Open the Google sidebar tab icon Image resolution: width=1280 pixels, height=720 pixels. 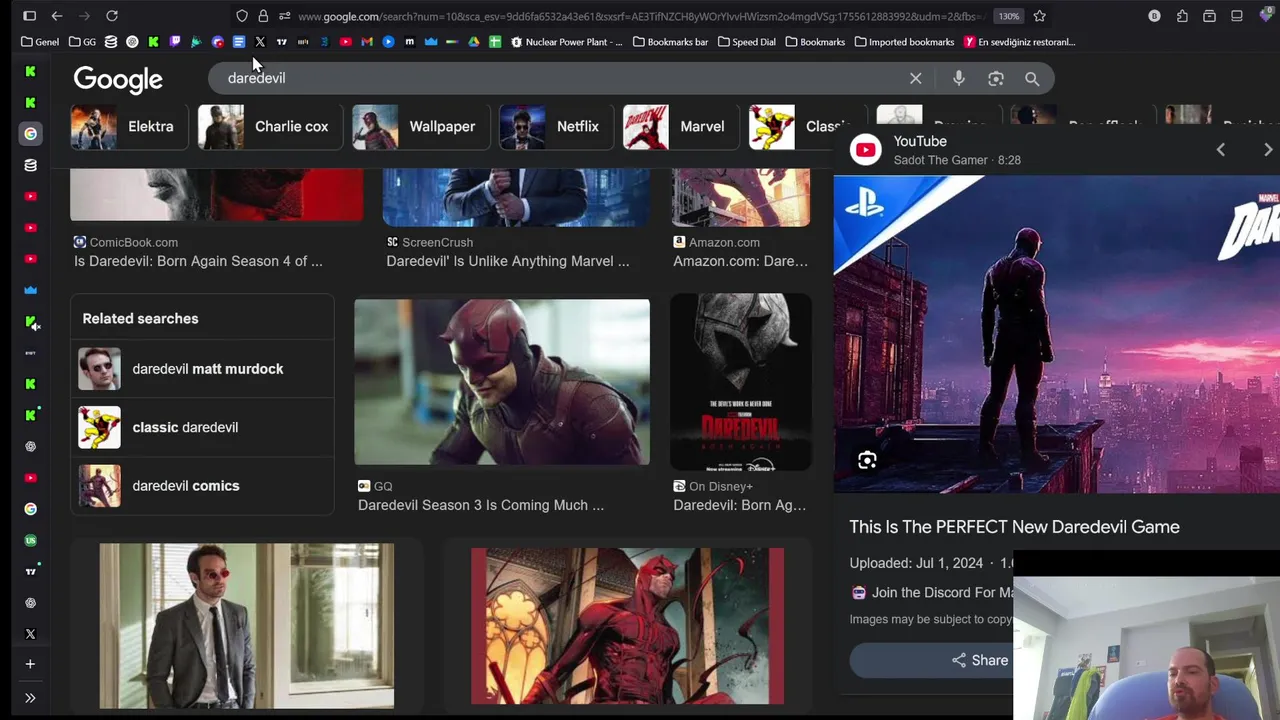pyautogui.click(x=30, y=133)
